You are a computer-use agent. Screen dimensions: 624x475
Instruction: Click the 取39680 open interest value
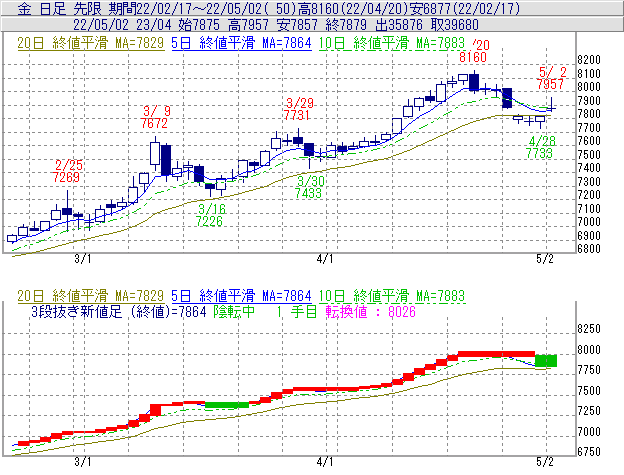point(454,25)
